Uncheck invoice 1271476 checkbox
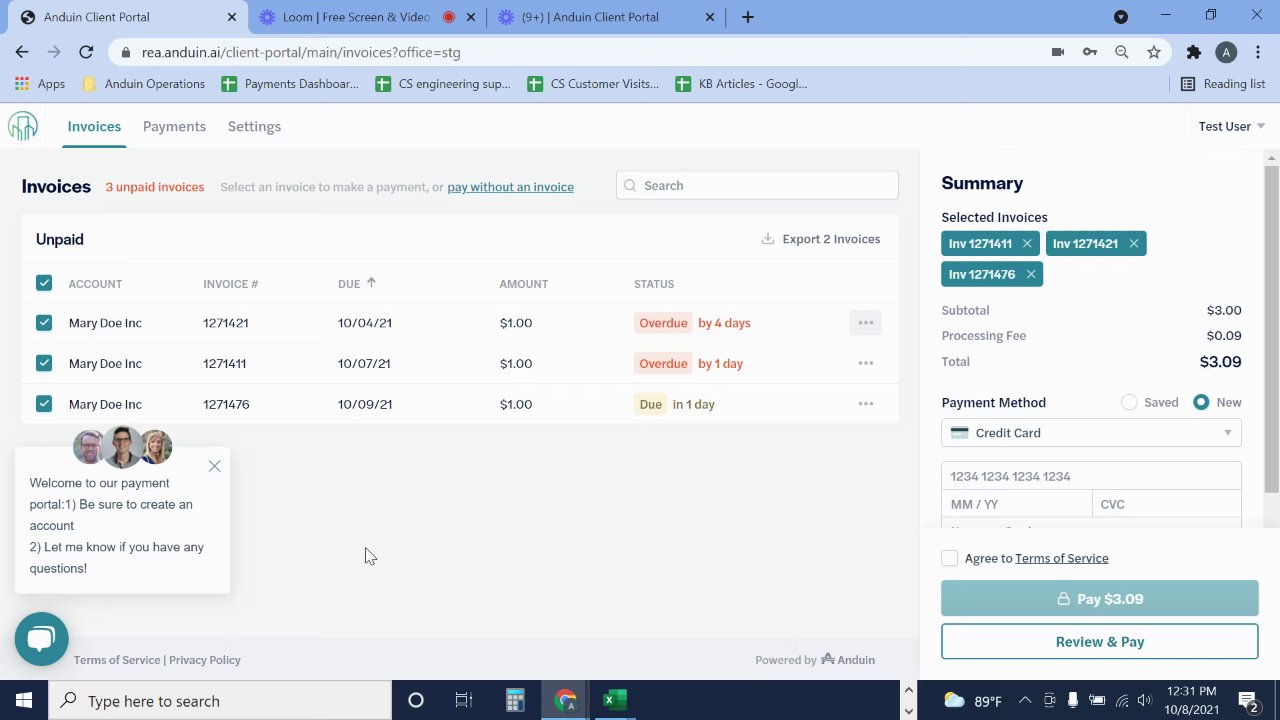Viewport: 1280px width, 720px height. (44, 404)
